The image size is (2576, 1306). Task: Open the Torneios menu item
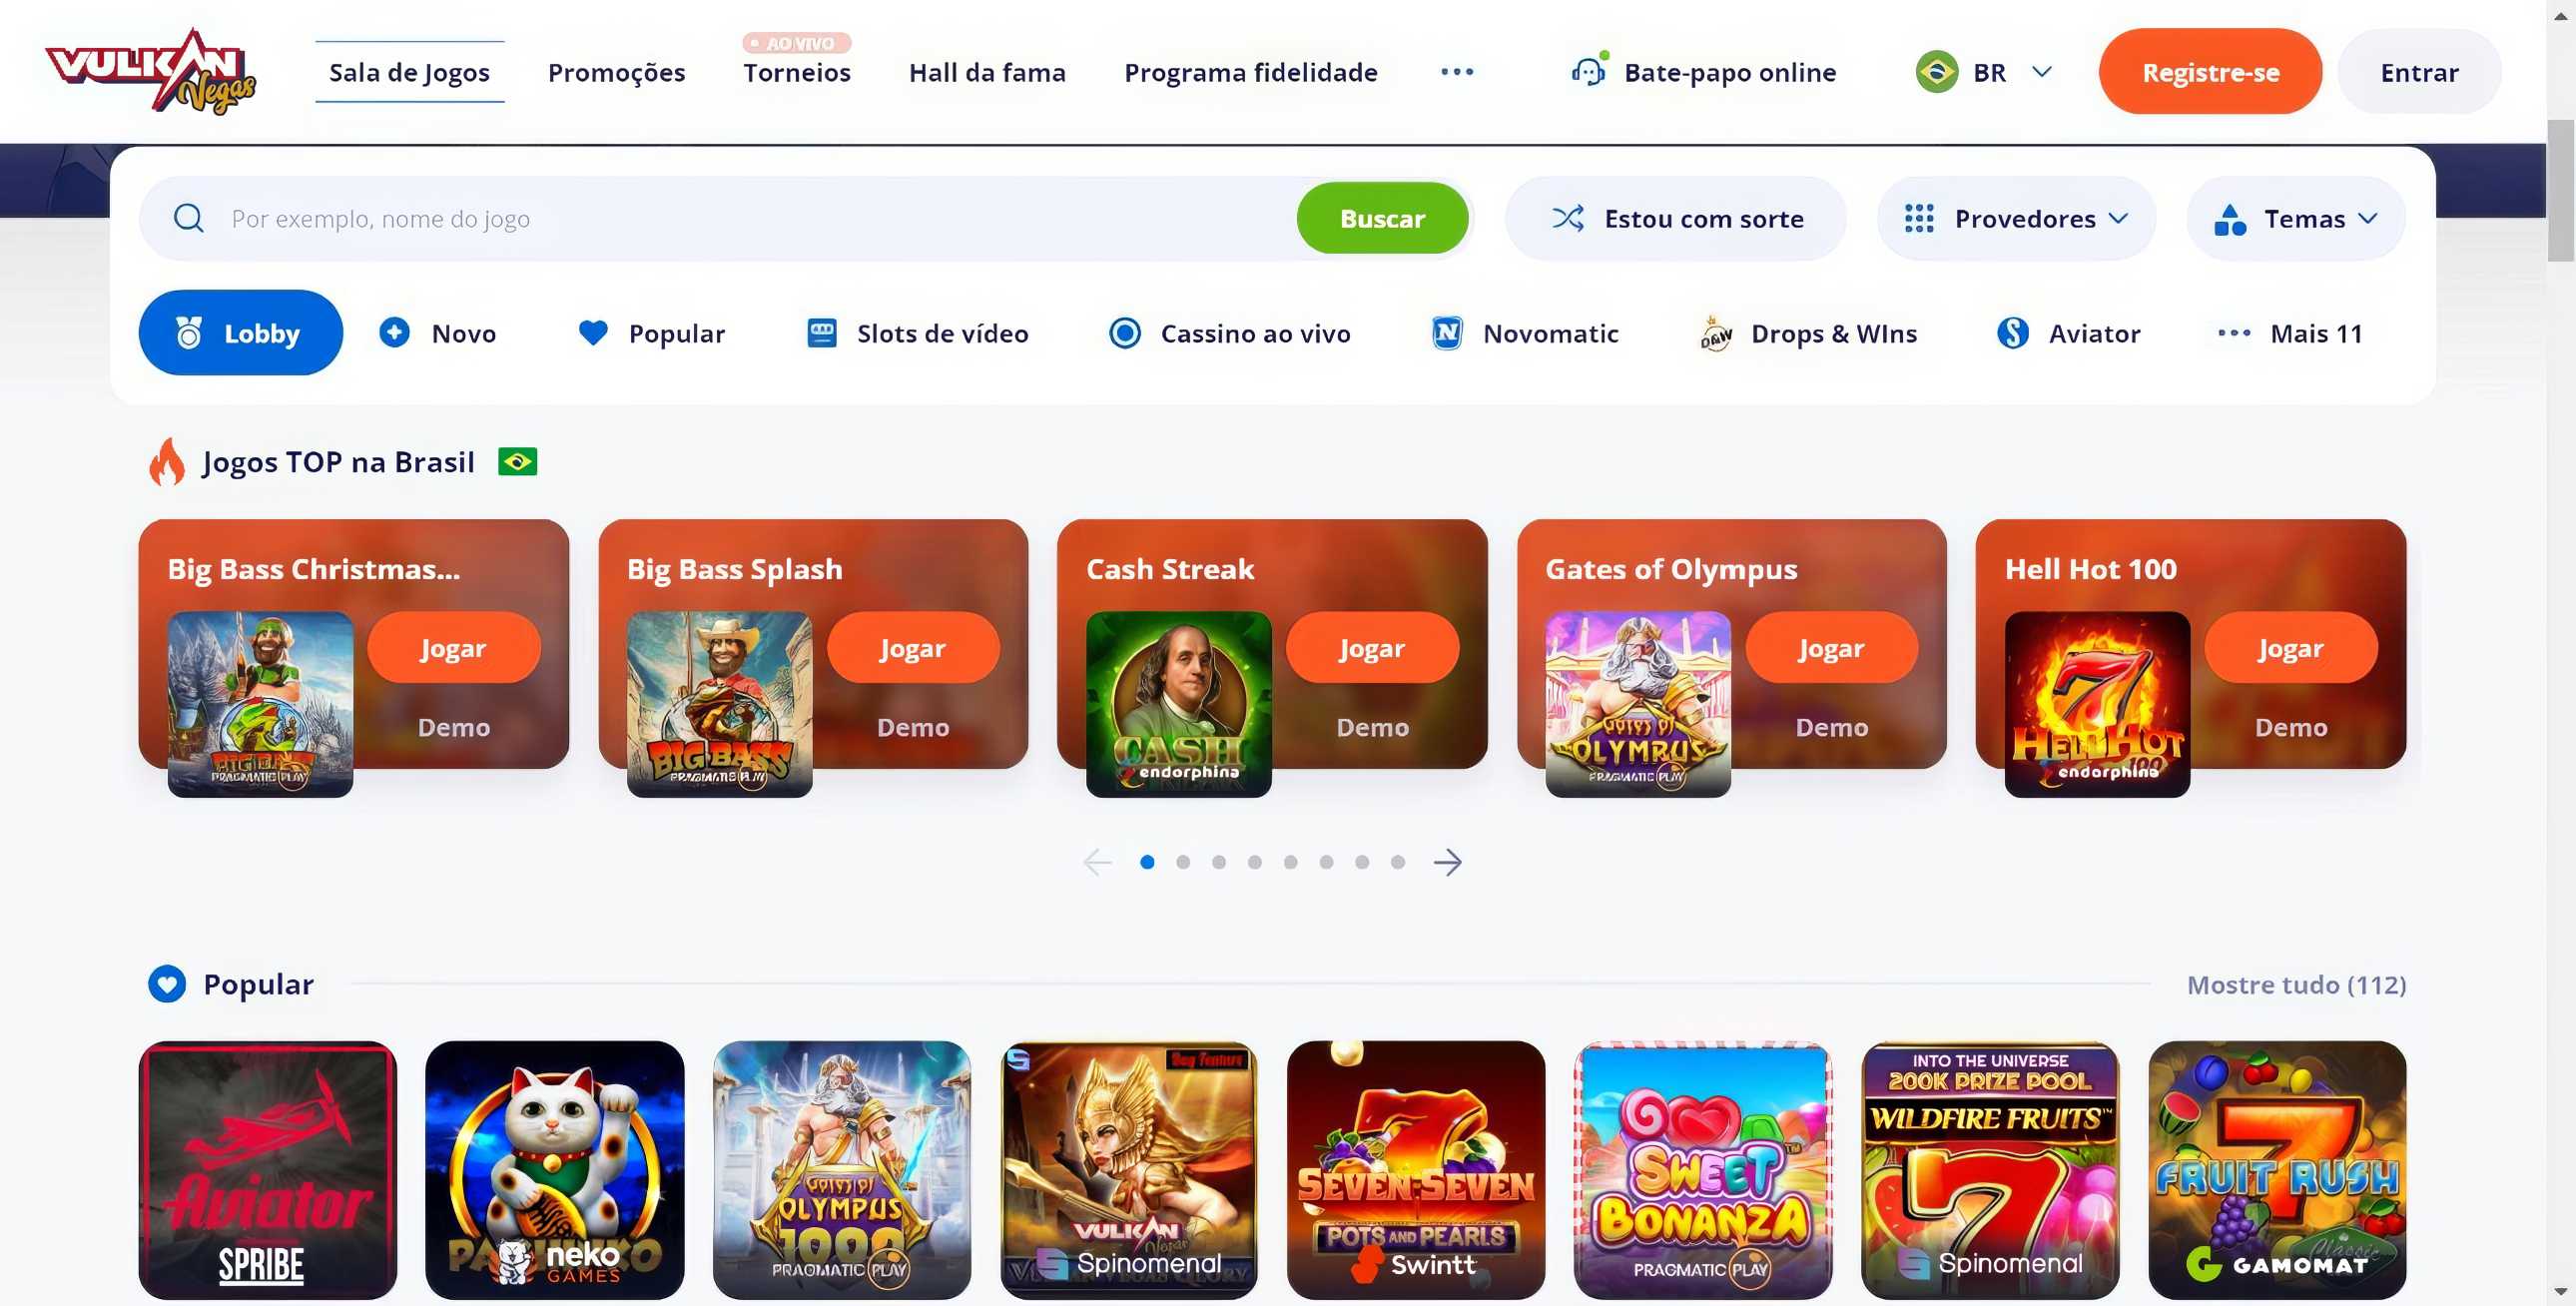(796, 72)
